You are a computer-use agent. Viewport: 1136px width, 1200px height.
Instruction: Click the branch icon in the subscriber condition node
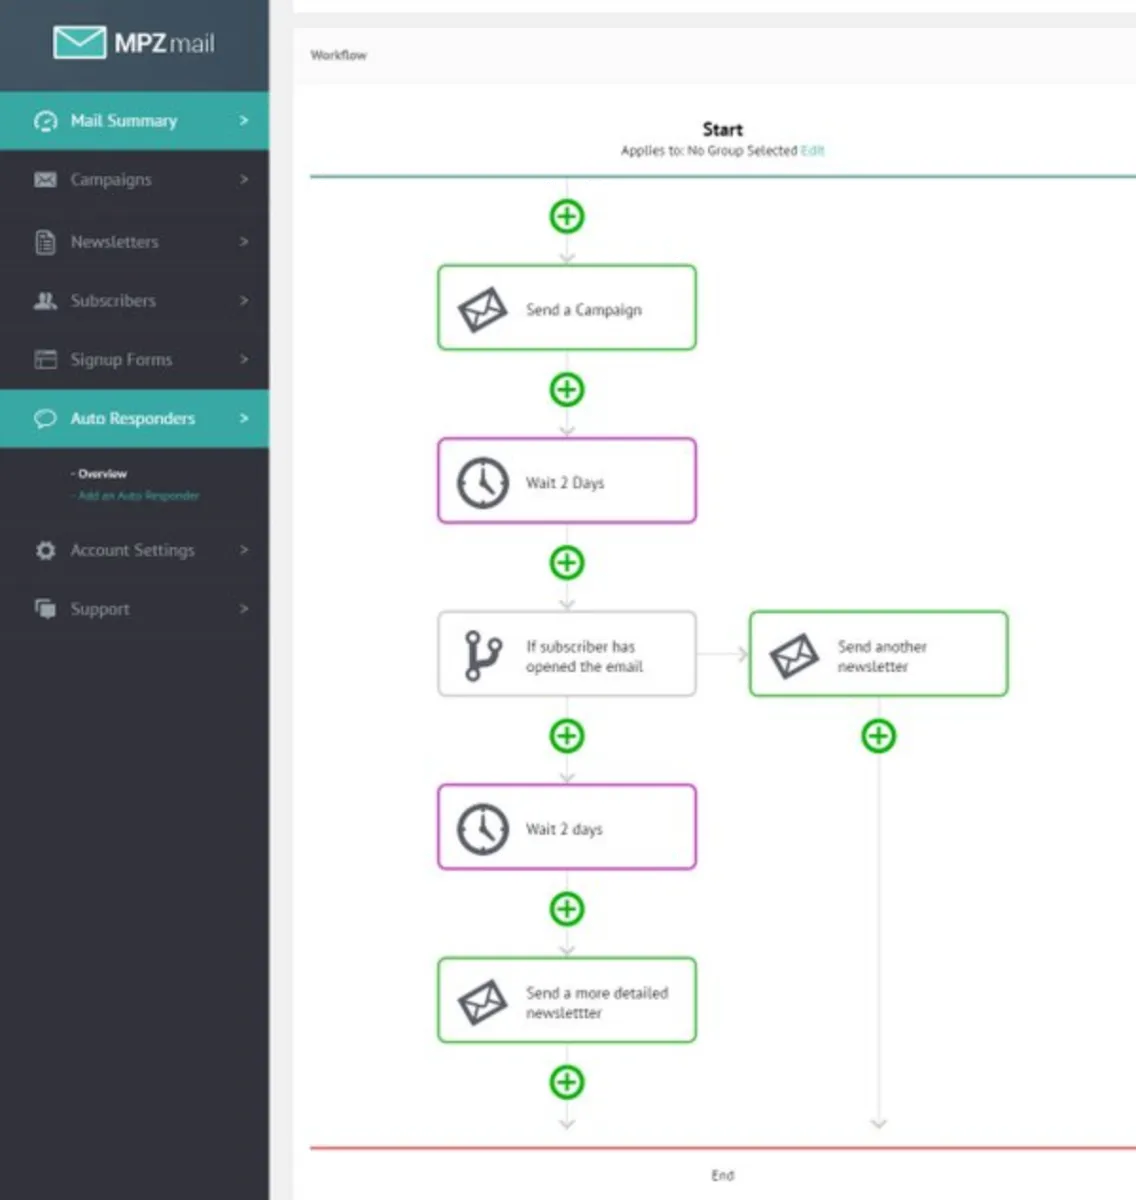click(481, 654)
